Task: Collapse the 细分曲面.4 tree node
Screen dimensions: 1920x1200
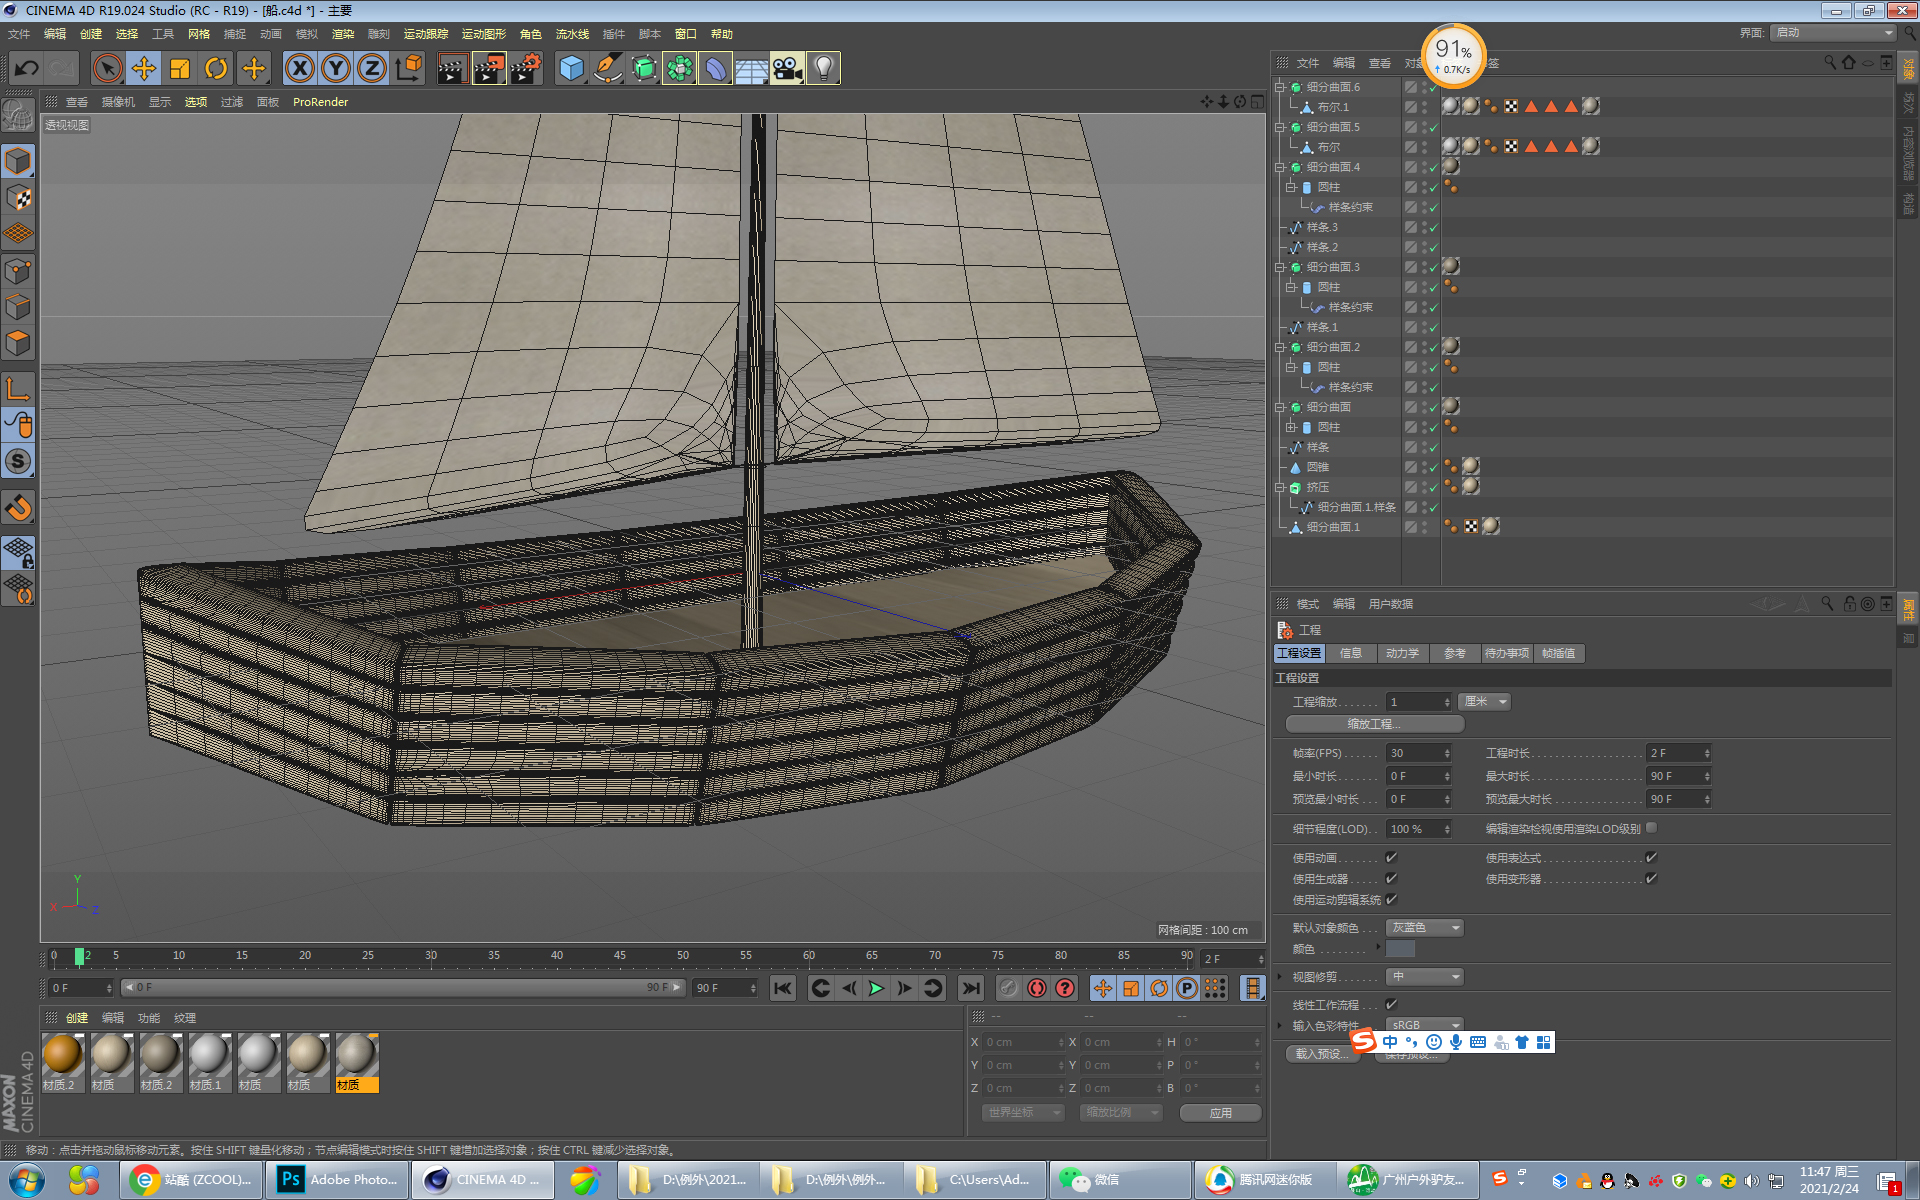Action: coord(1279,167)
